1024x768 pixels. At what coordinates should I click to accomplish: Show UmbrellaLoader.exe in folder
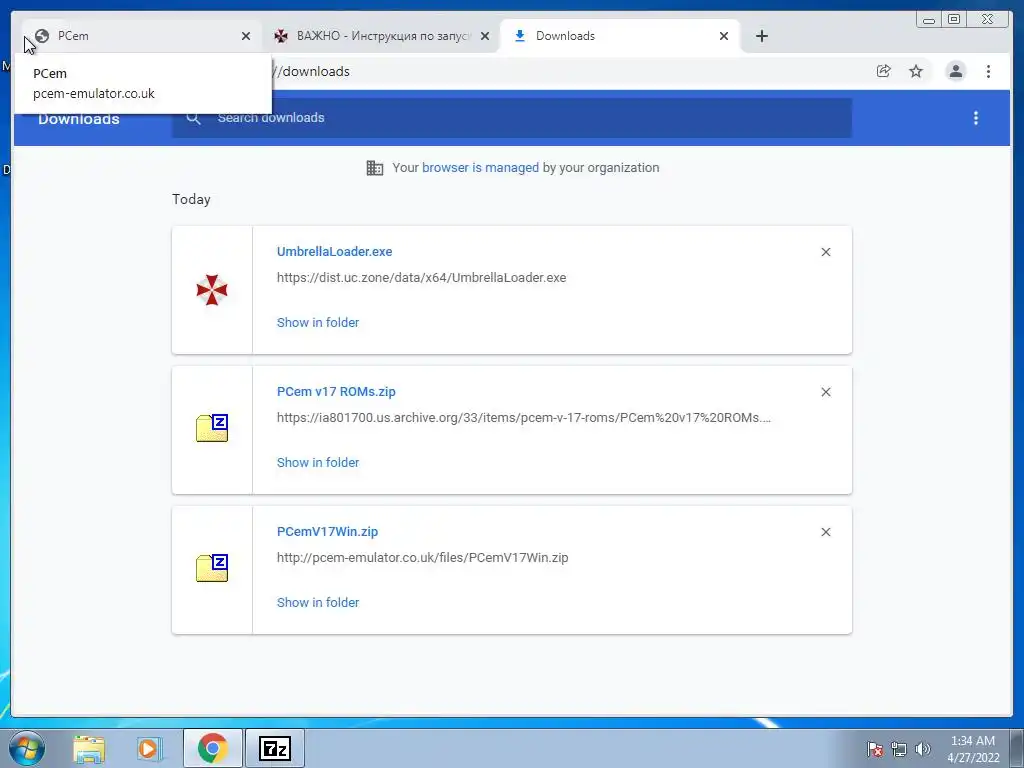coord(318,323)
